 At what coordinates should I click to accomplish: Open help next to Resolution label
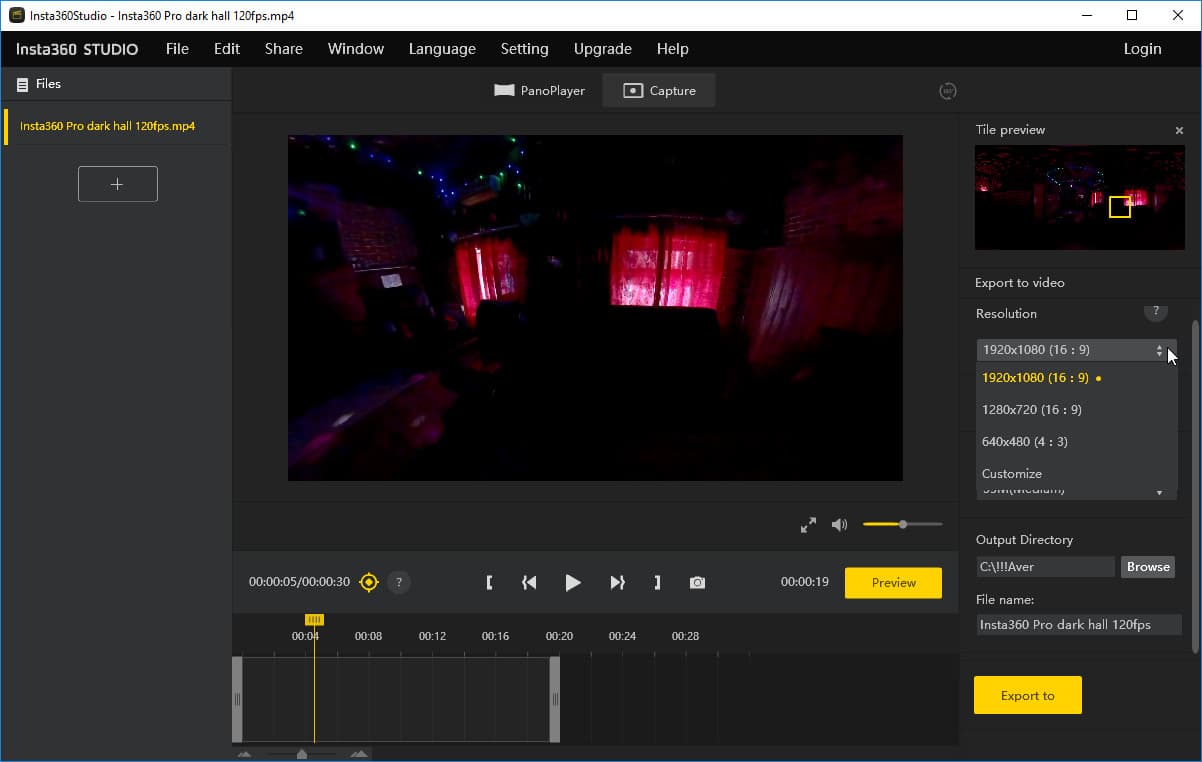tap(1155, 312)
